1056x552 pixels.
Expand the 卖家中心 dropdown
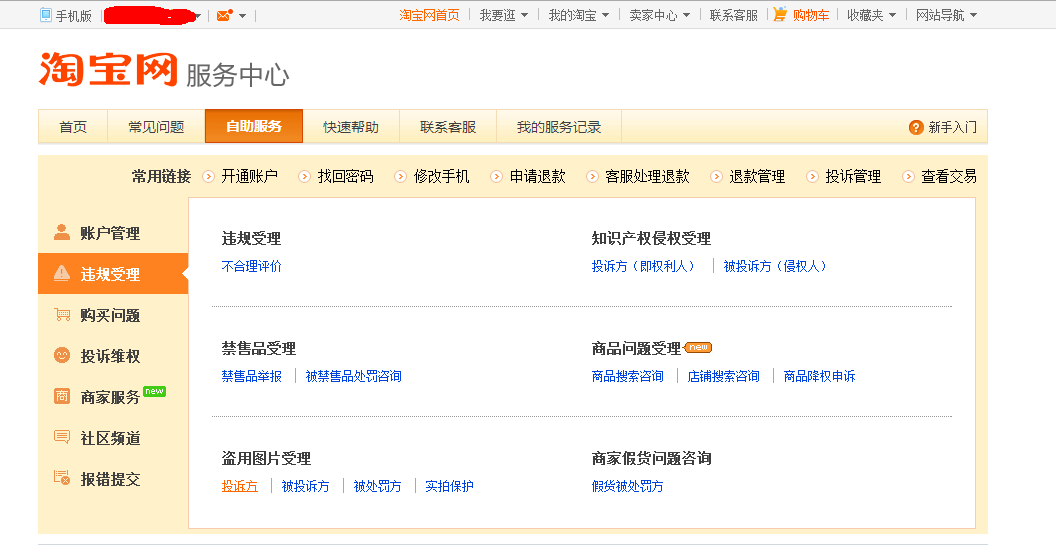pos(686,15)
